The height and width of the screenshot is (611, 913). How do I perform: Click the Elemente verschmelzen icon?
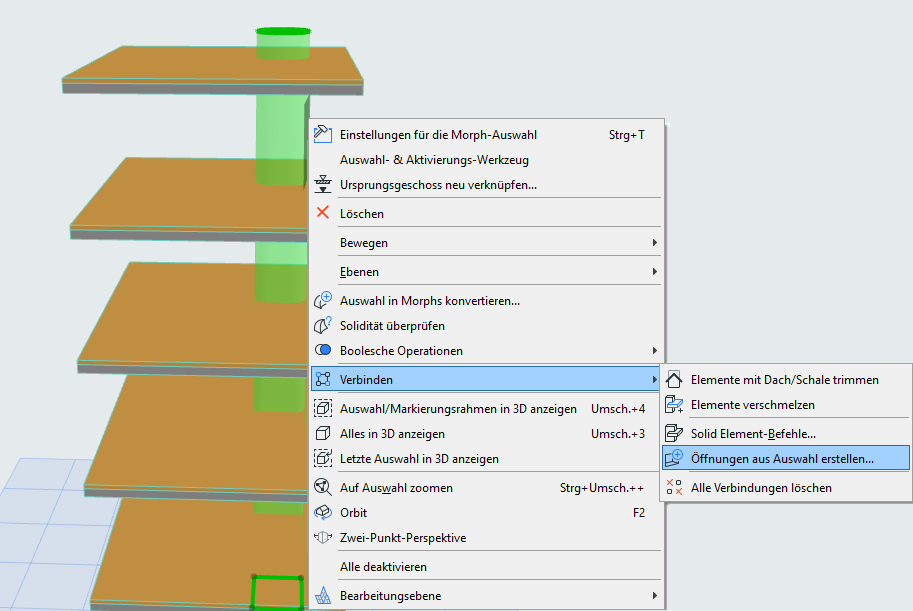pyautogui.click(x=674, y=404)
